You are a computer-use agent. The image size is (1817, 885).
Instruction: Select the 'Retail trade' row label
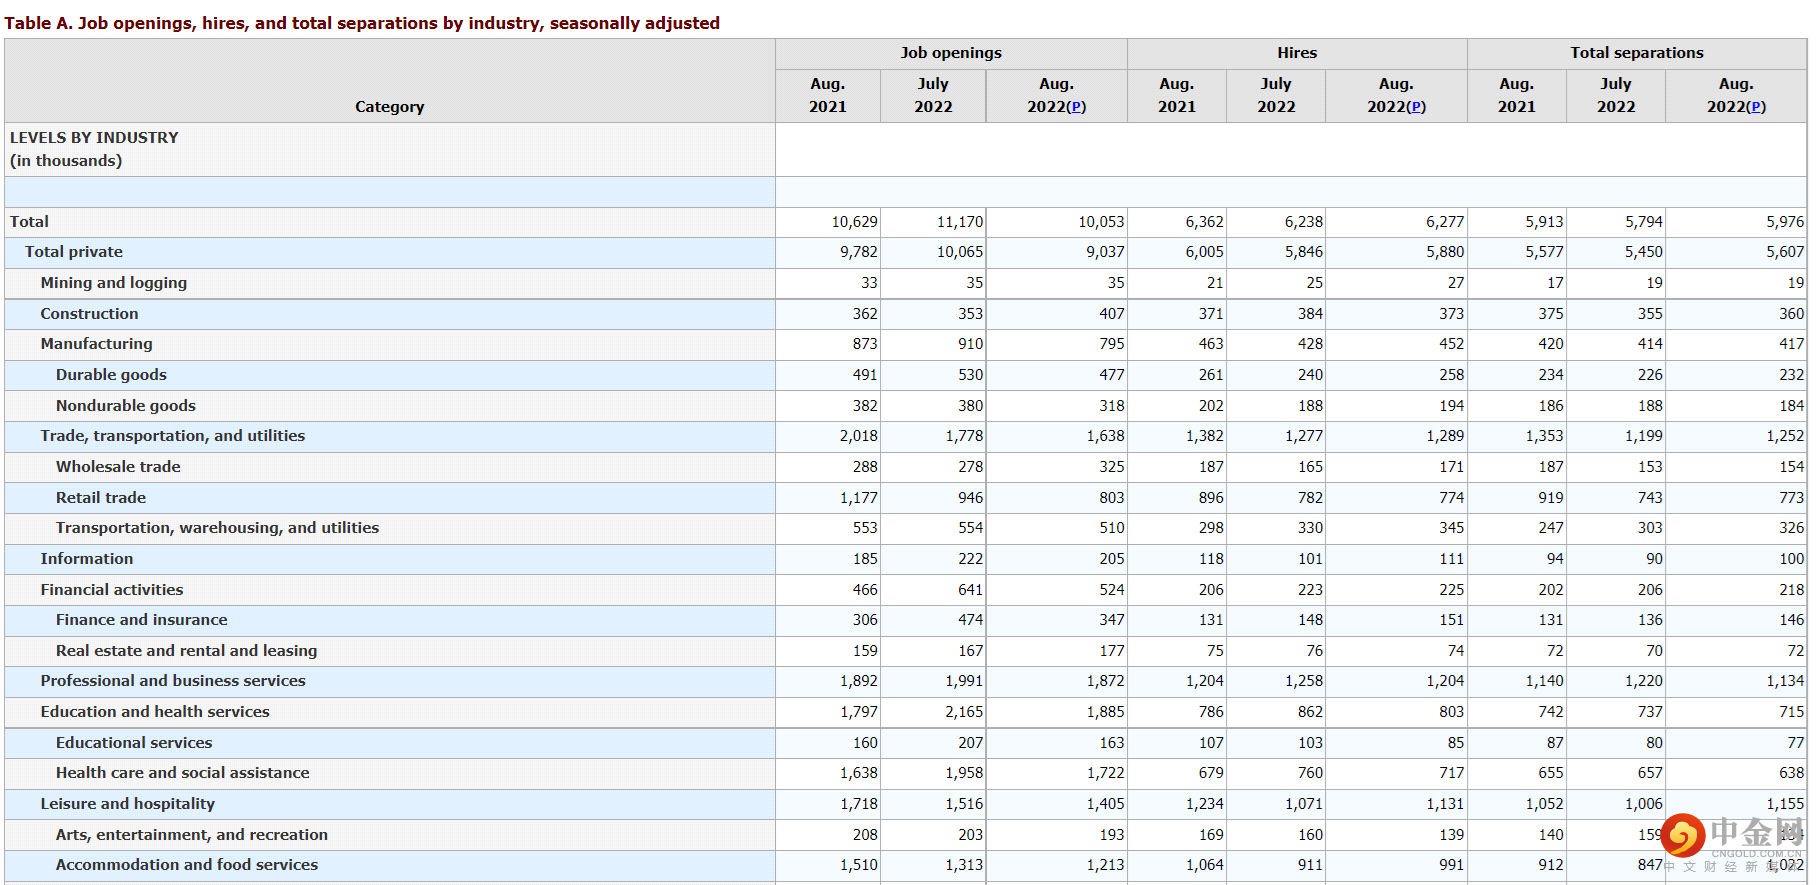coord(101,498)
